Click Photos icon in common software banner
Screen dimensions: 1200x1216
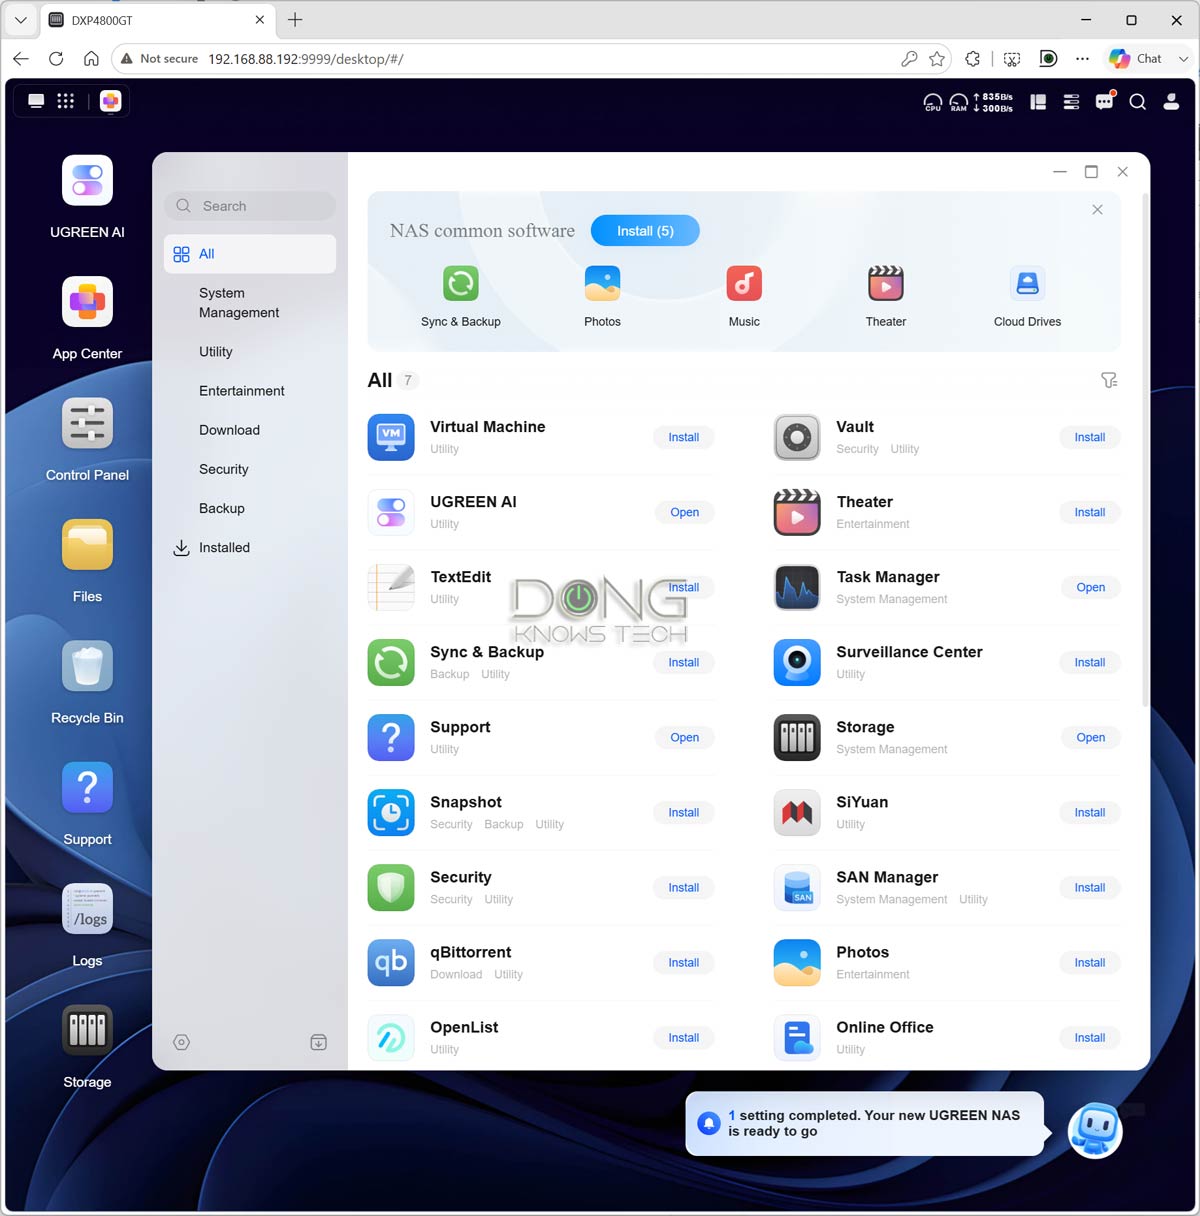(602, 283)
